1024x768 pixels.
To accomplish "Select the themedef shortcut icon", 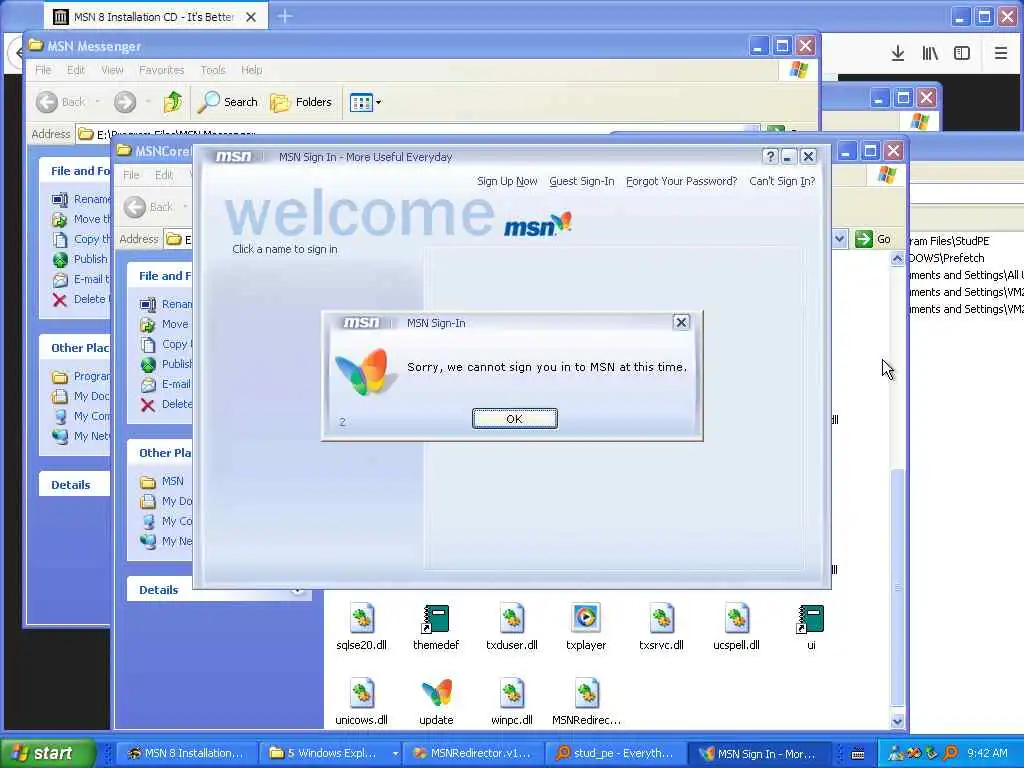I will click(x=436, y=628).
